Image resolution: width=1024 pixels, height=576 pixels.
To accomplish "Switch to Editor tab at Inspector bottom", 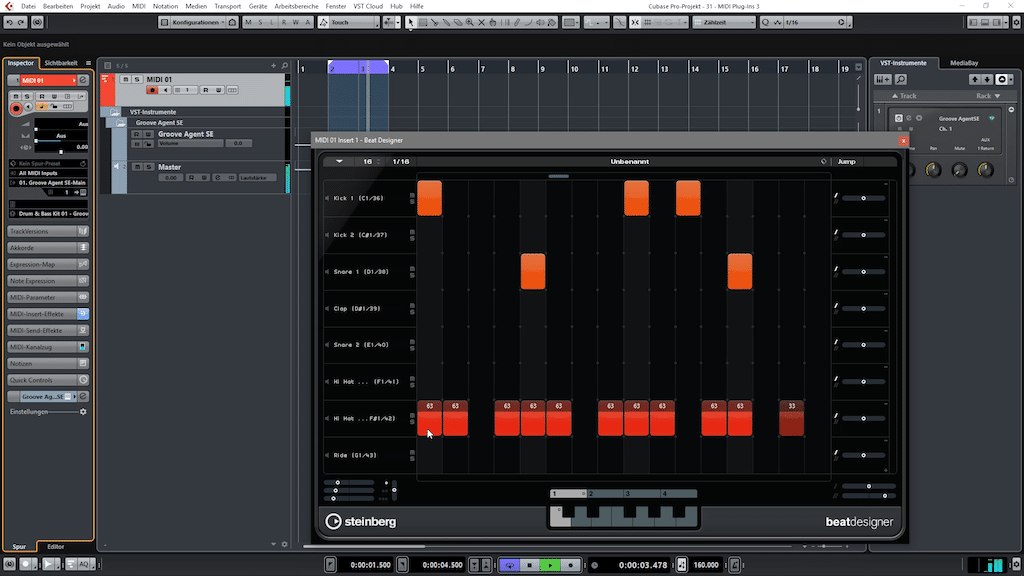I will (56, 547).
